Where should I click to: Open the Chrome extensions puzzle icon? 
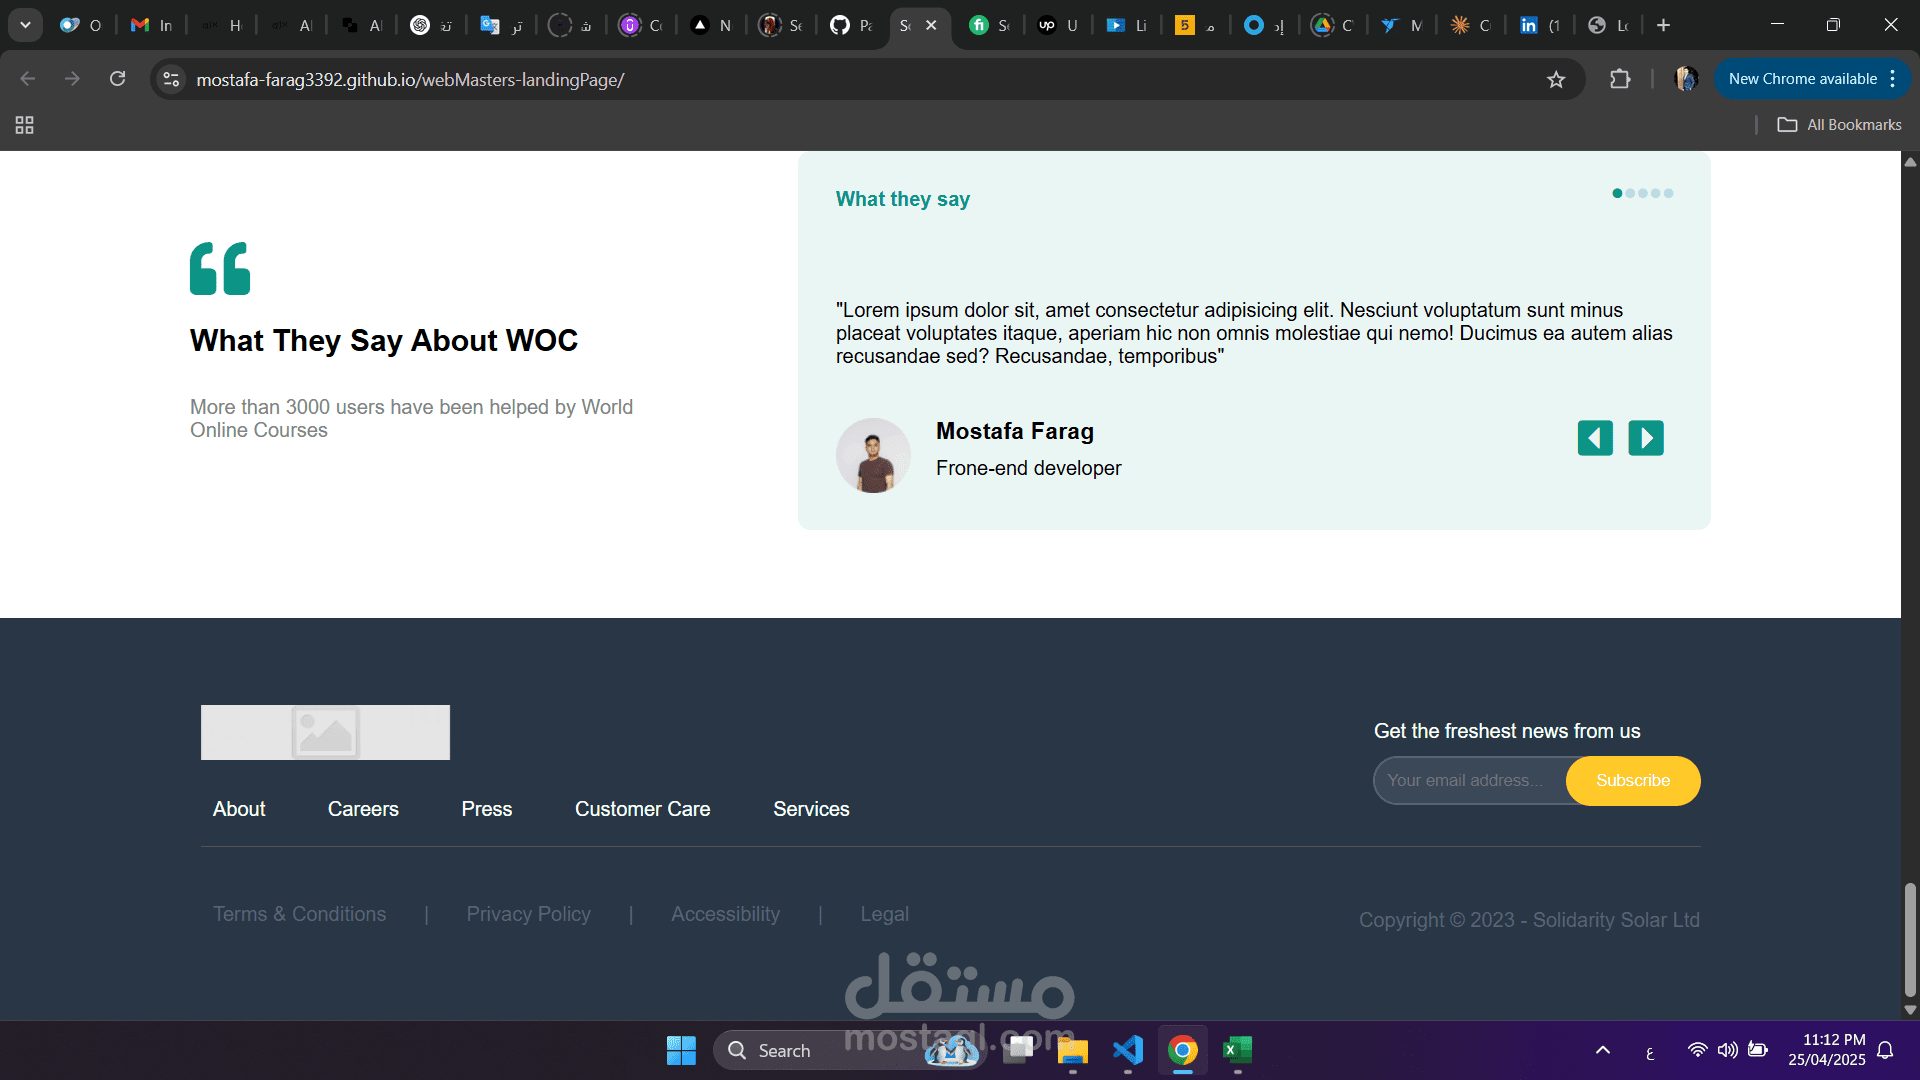coord(1620,79)
